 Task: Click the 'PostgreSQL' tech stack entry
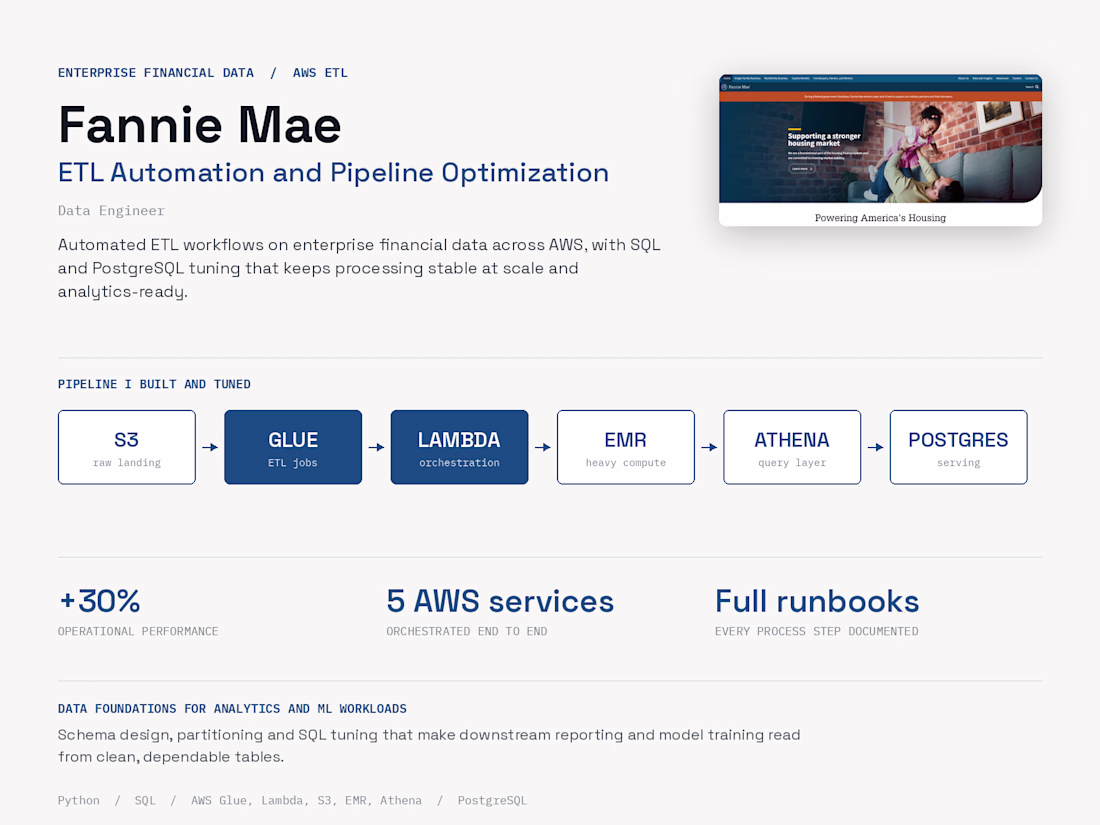(x=492, y=800)
